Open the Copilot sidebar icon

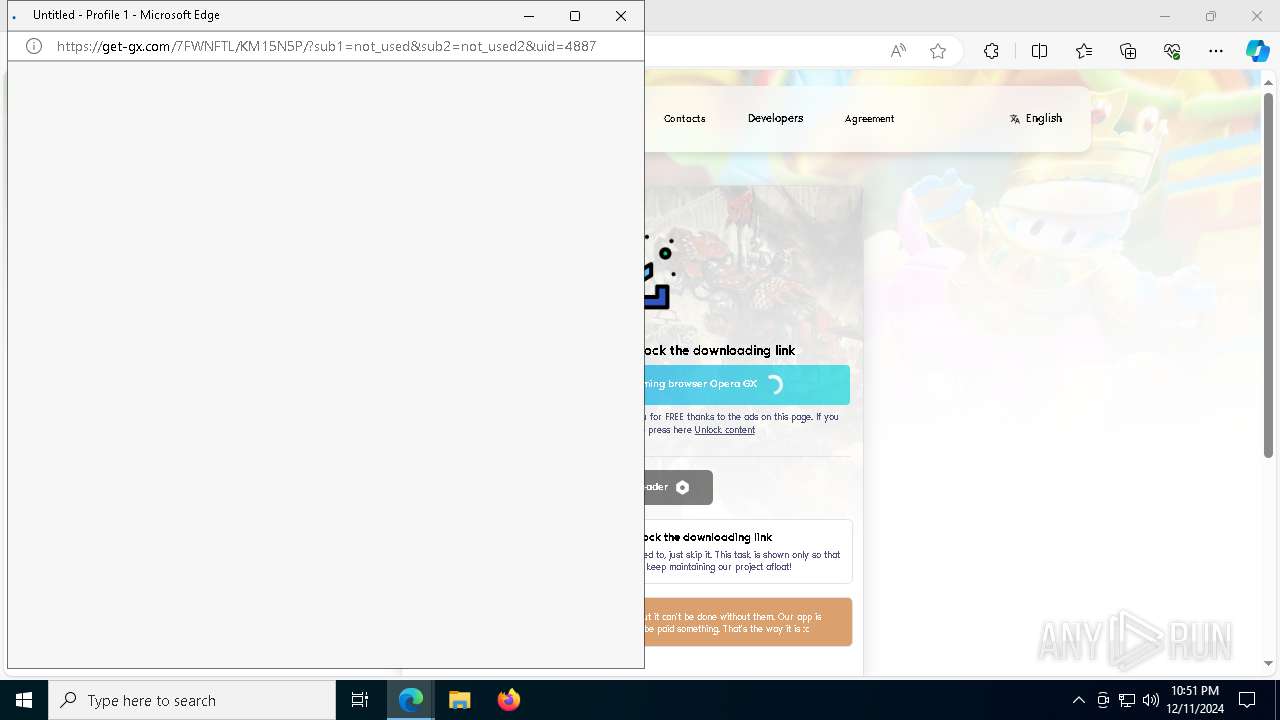click(x=1257, y=51)
